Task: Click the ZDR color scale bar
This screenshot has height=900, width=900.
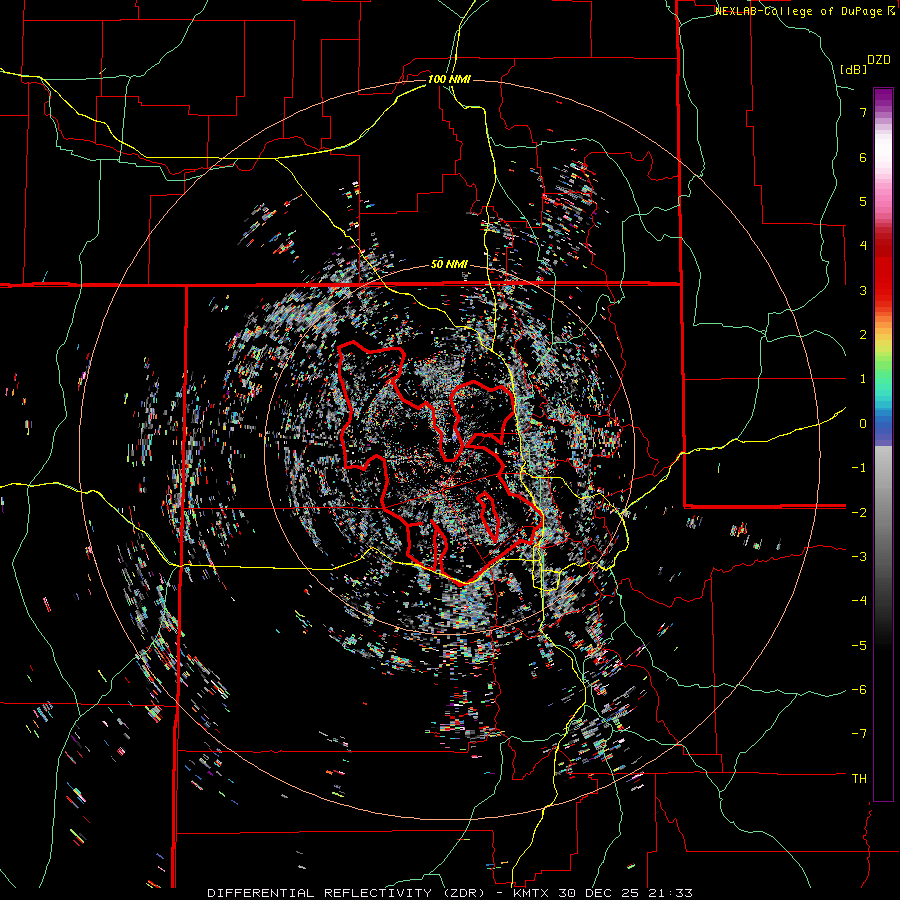Action: [x=883, y=445]
